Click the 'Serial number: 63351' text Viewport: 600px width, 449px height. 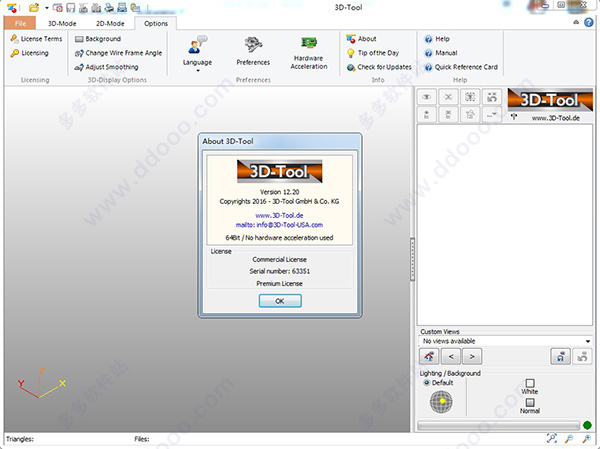[280, 271]
